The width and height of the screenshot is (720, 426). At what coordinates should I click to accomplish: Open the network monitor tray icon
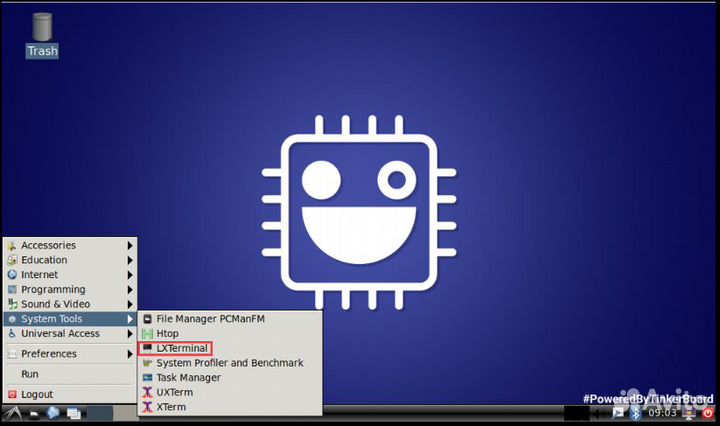689,414
